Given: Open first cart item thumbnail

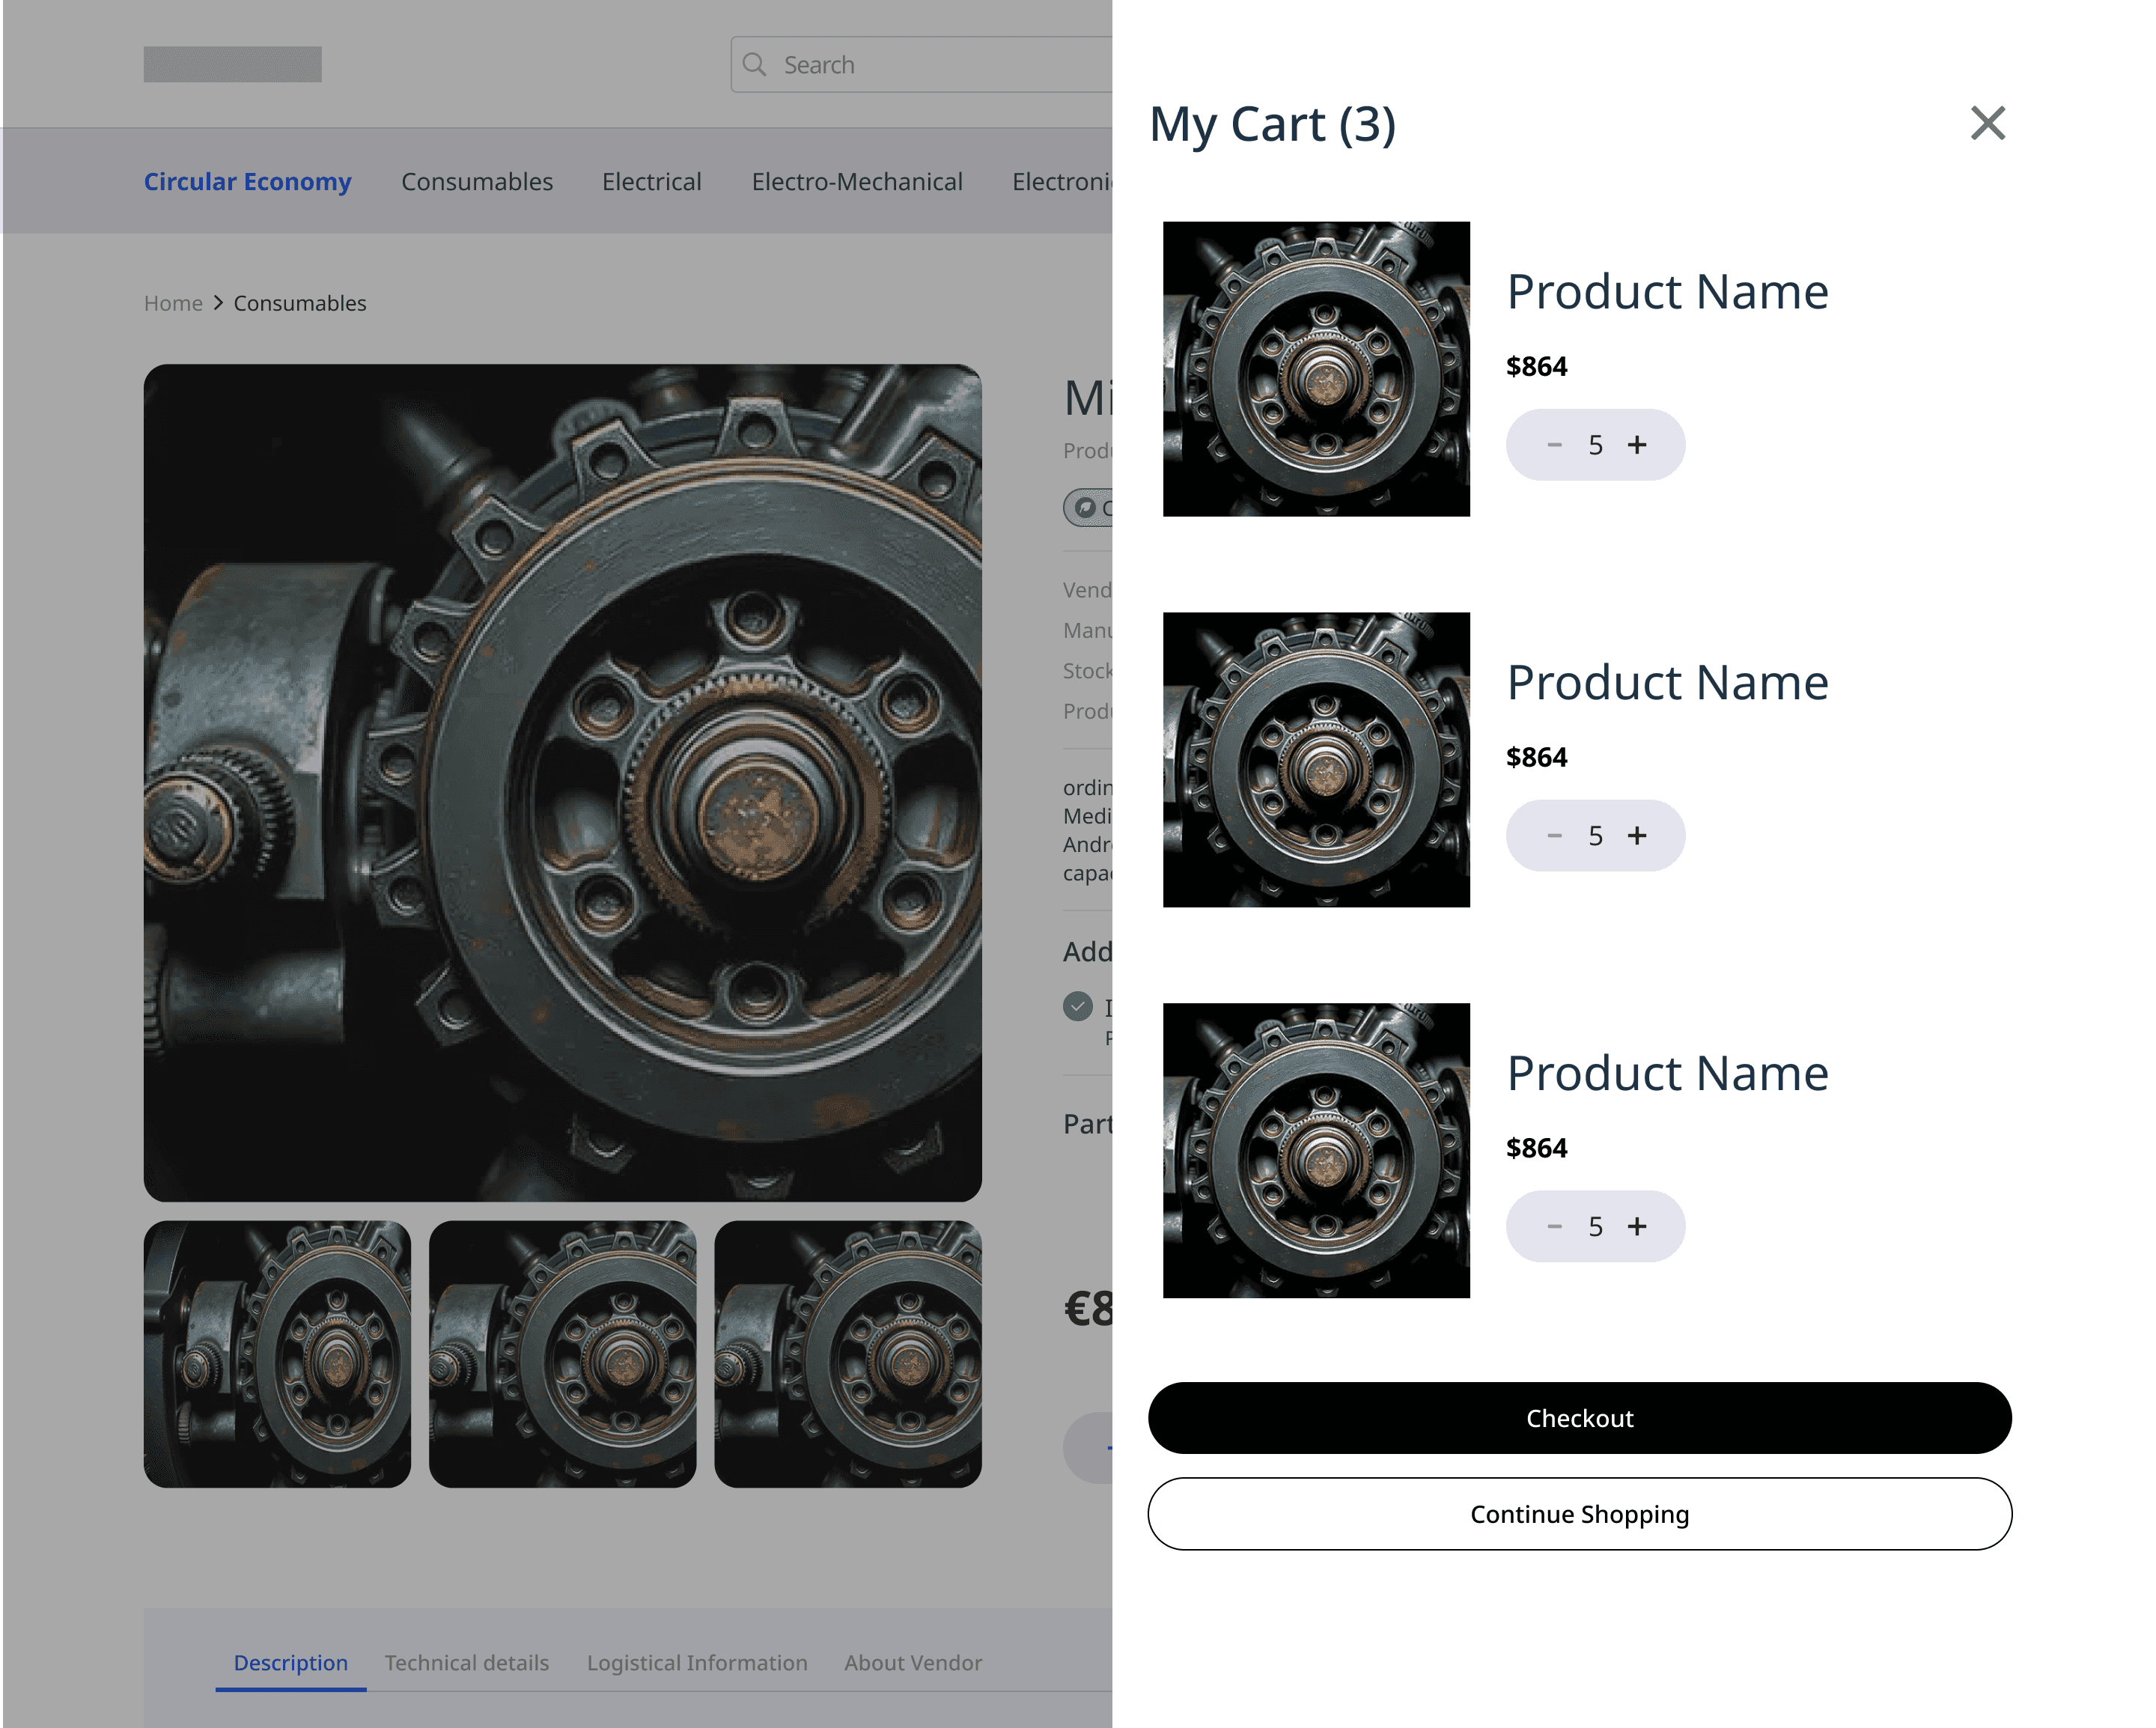Looking at the screenshot, I should pos(1316,369).
